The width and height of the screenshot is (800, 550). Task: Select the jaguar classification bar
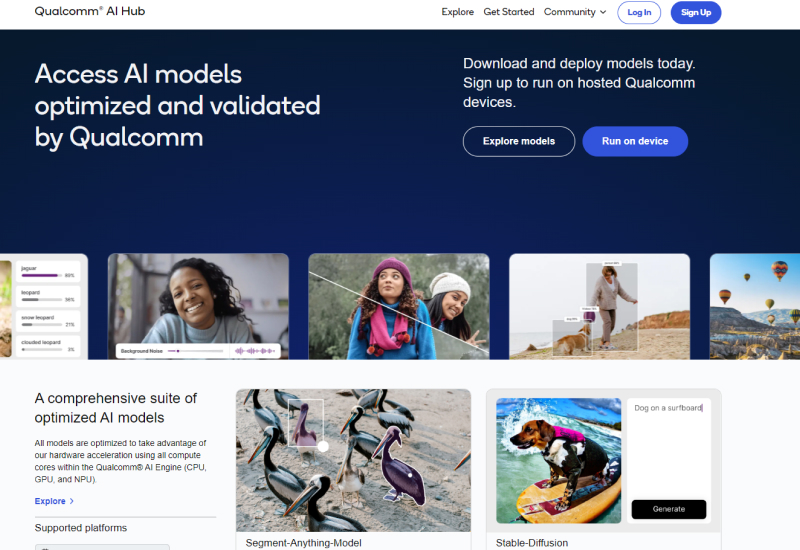point(48,271)
